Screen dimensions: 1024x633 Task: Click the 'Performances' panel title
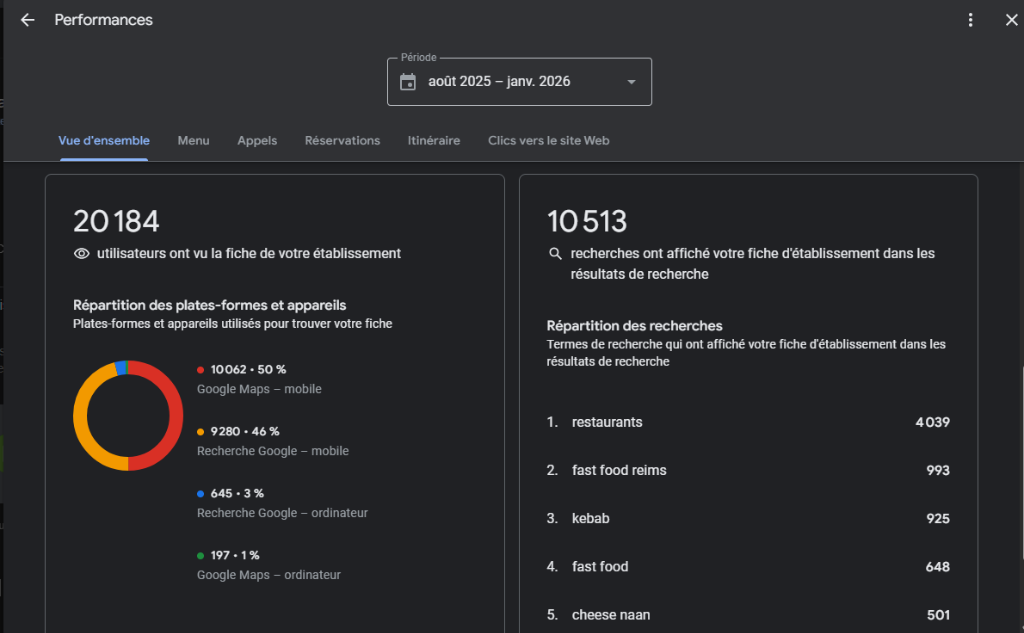(x=103, y=20)
